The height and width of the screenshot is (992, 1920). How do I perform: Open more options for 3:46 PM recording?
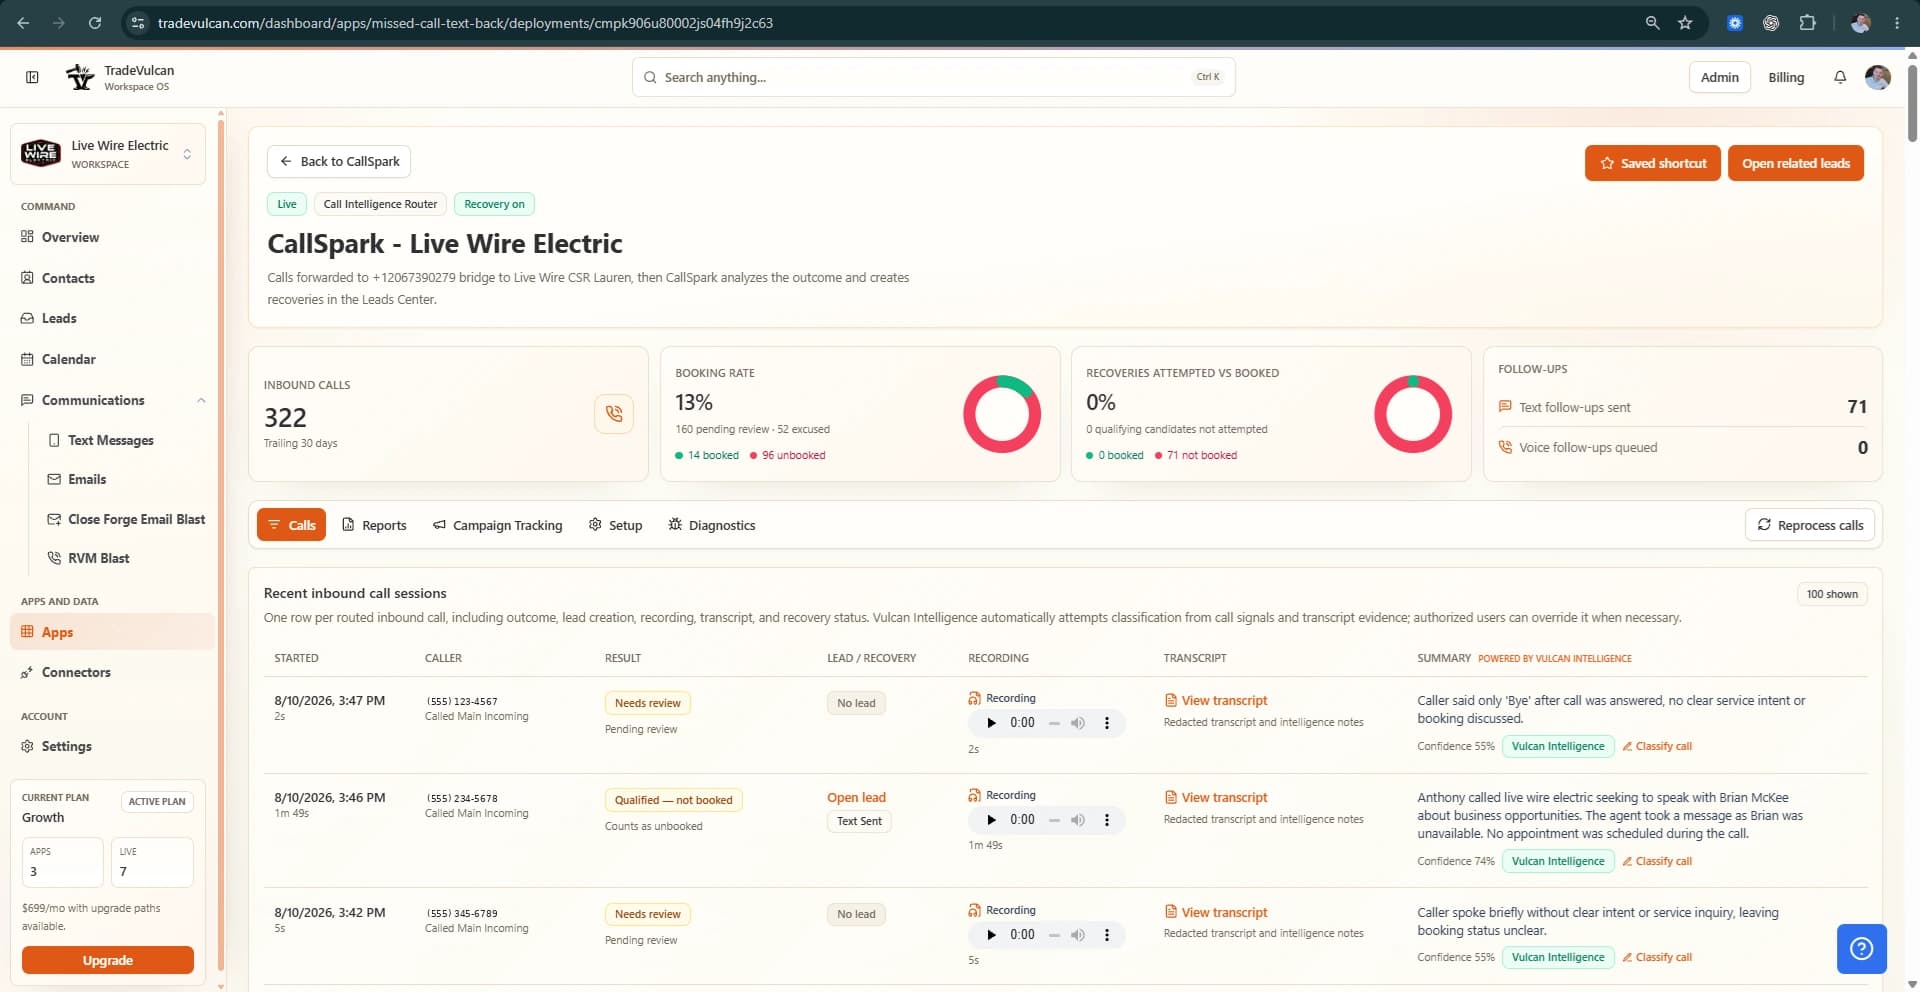[1106, 820]
